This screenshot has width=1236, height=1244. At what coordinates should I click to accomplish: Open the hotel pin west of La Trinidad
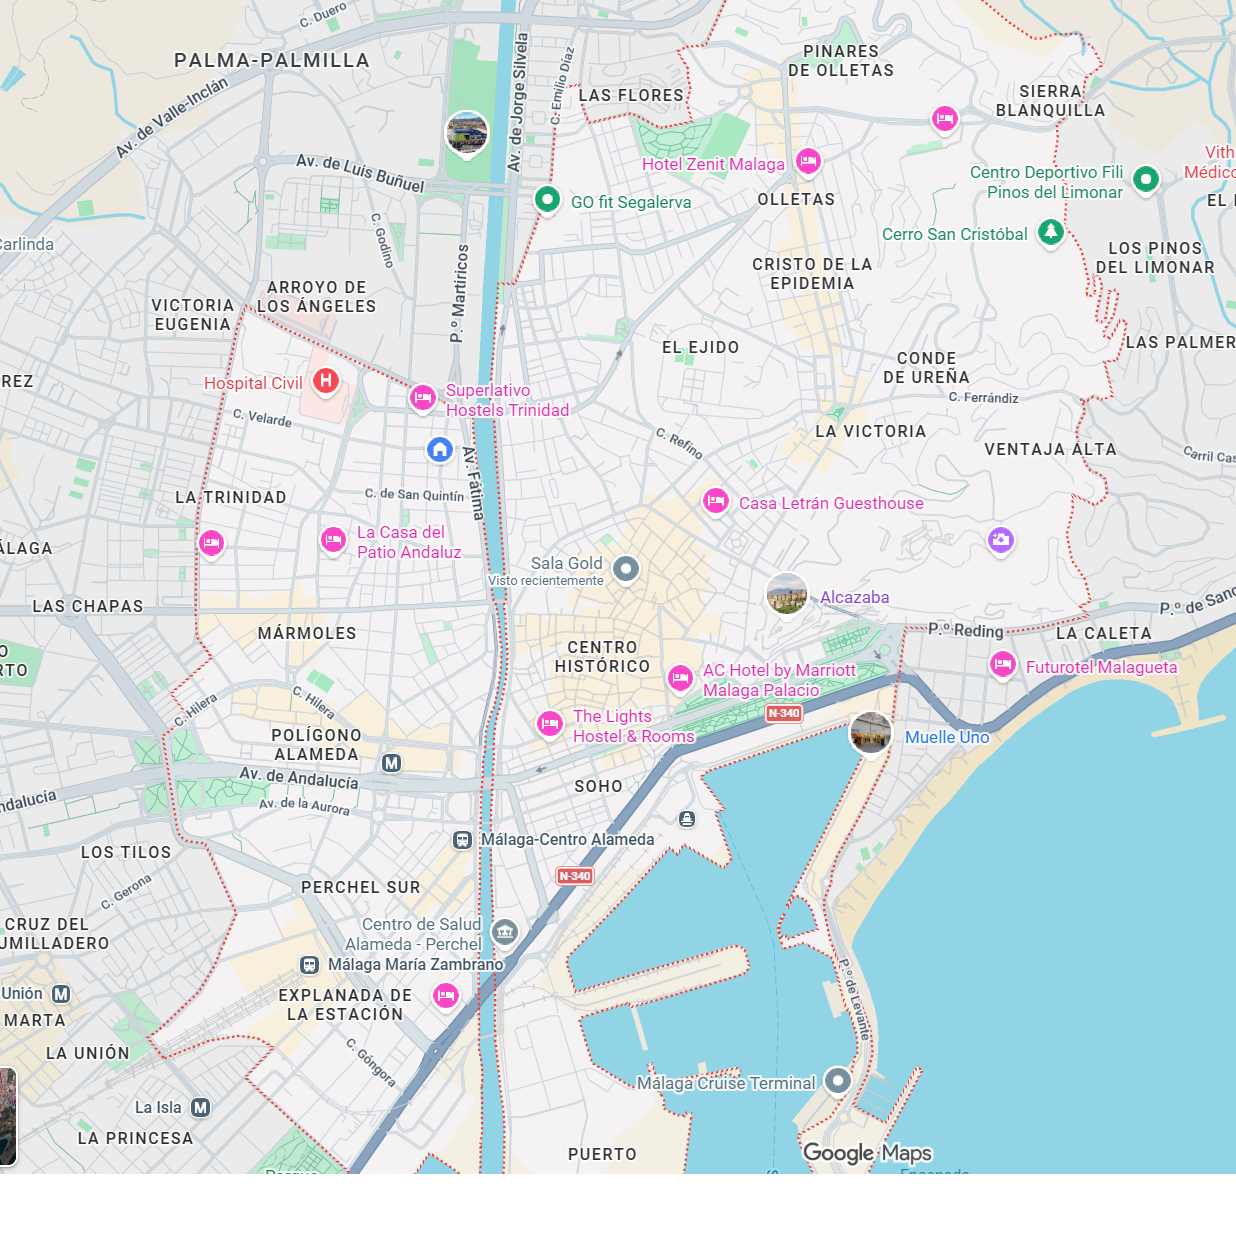click(211, 544)
